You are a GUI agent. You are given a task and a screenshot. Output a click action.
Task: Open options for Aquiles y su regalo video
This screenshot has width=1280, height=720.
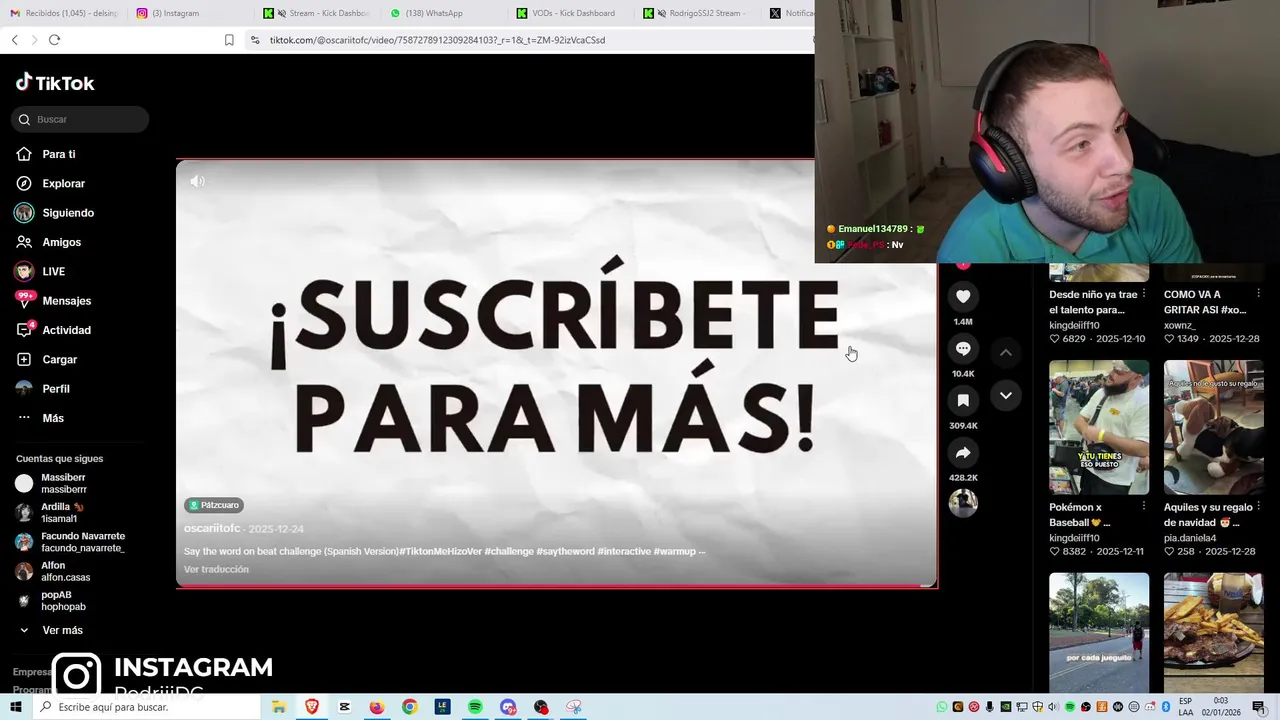1258,508
